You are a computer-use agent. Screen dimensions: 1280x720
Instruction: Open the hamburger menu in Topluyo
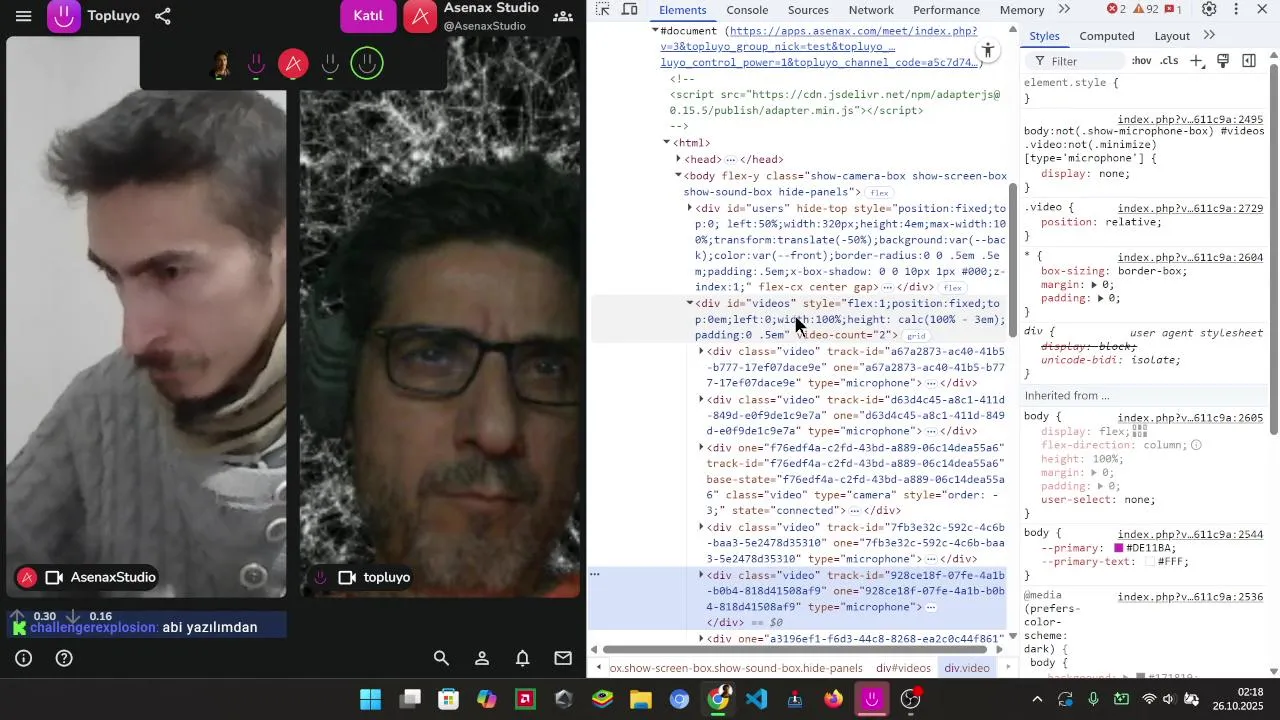24,16
